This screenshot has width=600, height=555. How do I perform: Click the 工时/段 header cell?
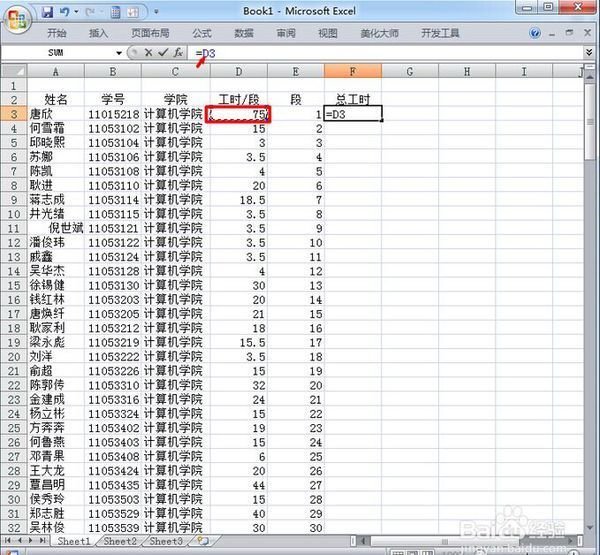tap(238, 100)
